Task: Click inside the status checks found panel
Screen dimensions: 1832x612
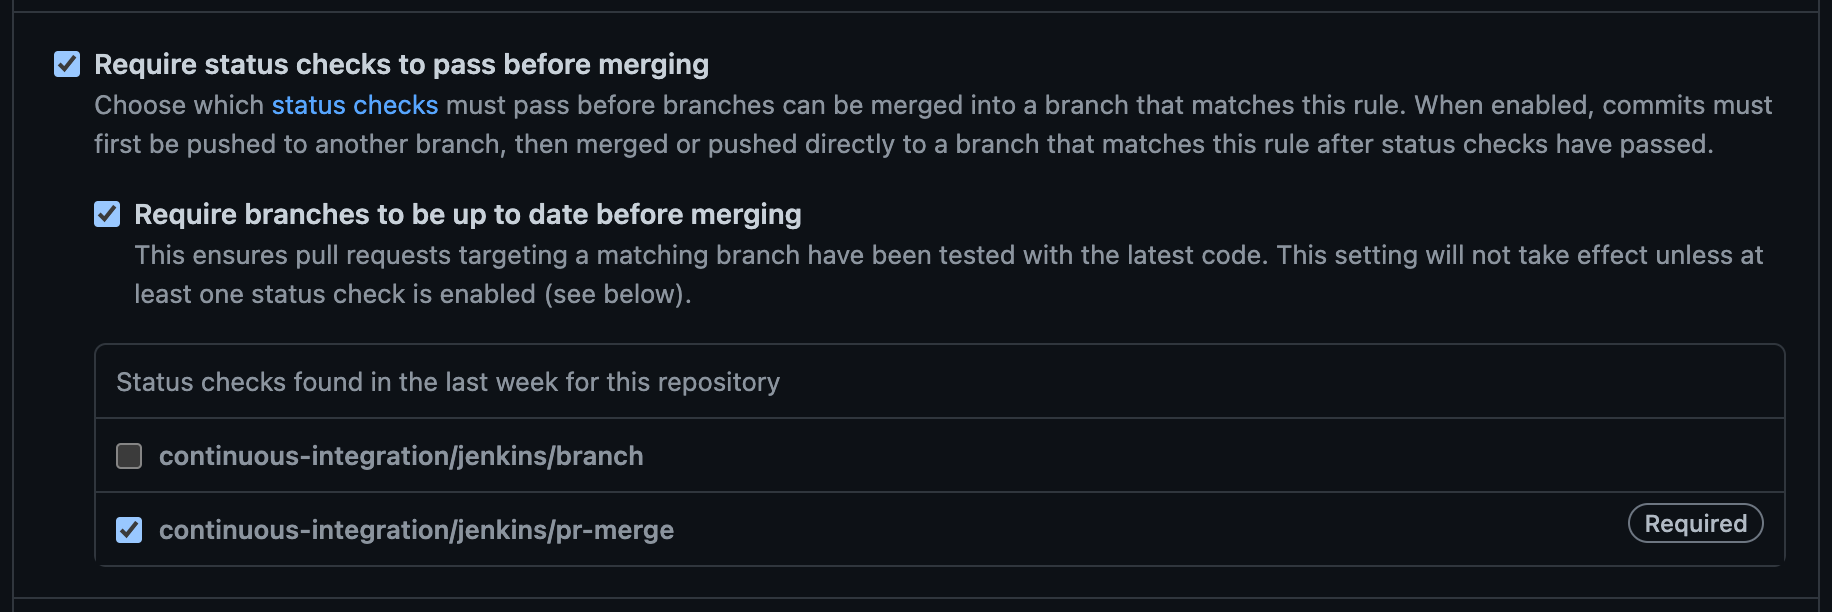Action: tap(900, 455)
